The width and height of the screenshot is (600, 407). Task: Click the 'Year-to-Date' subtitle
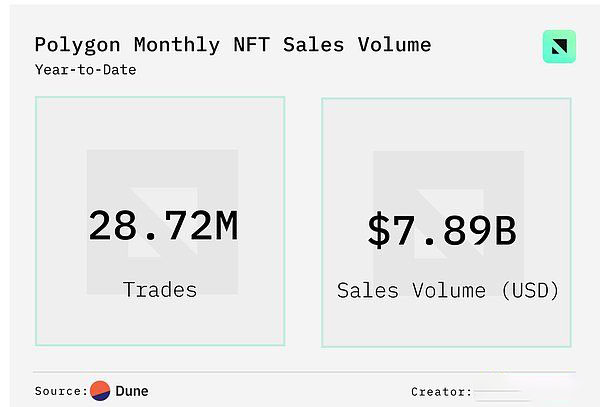point(85,70)
